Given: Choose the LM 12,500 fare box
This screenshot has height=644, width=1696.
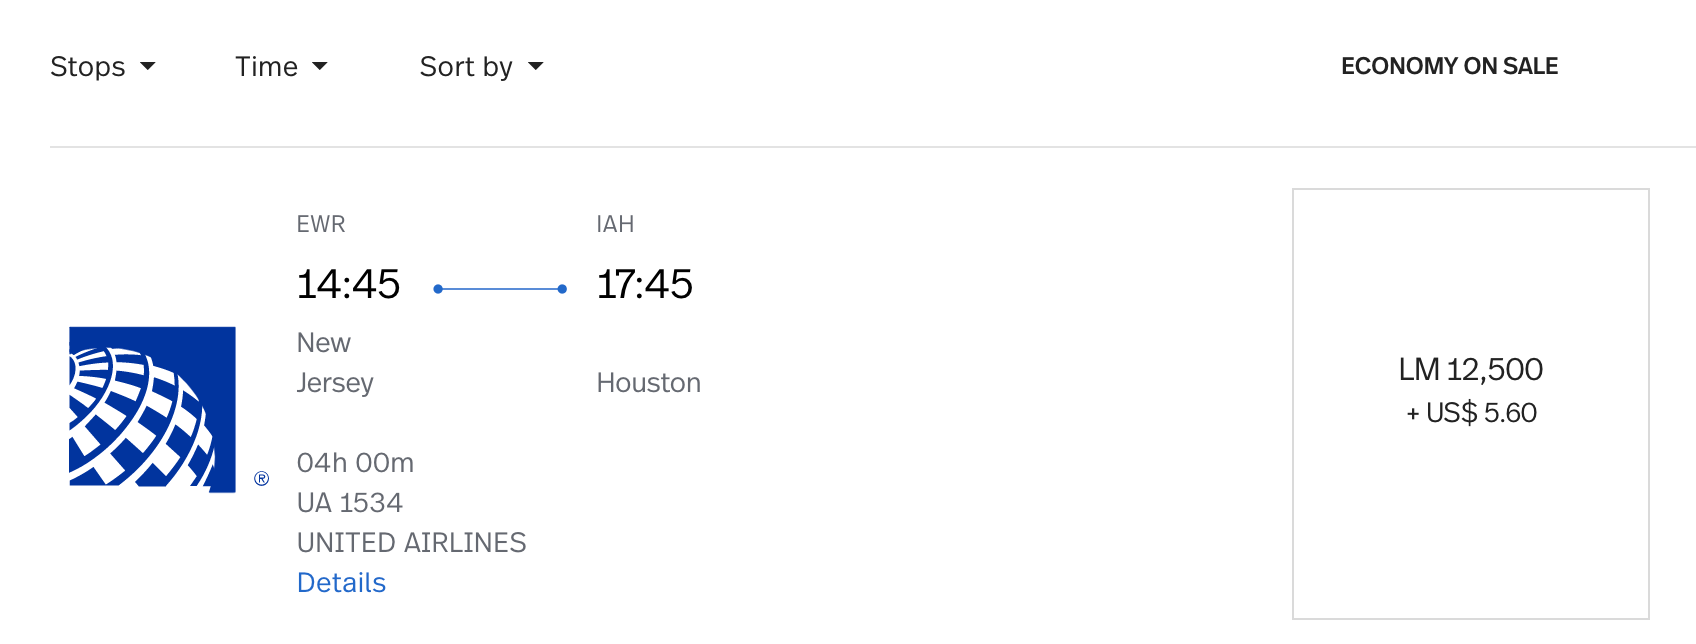Looking at the screenshot, I should [1470, 404].
